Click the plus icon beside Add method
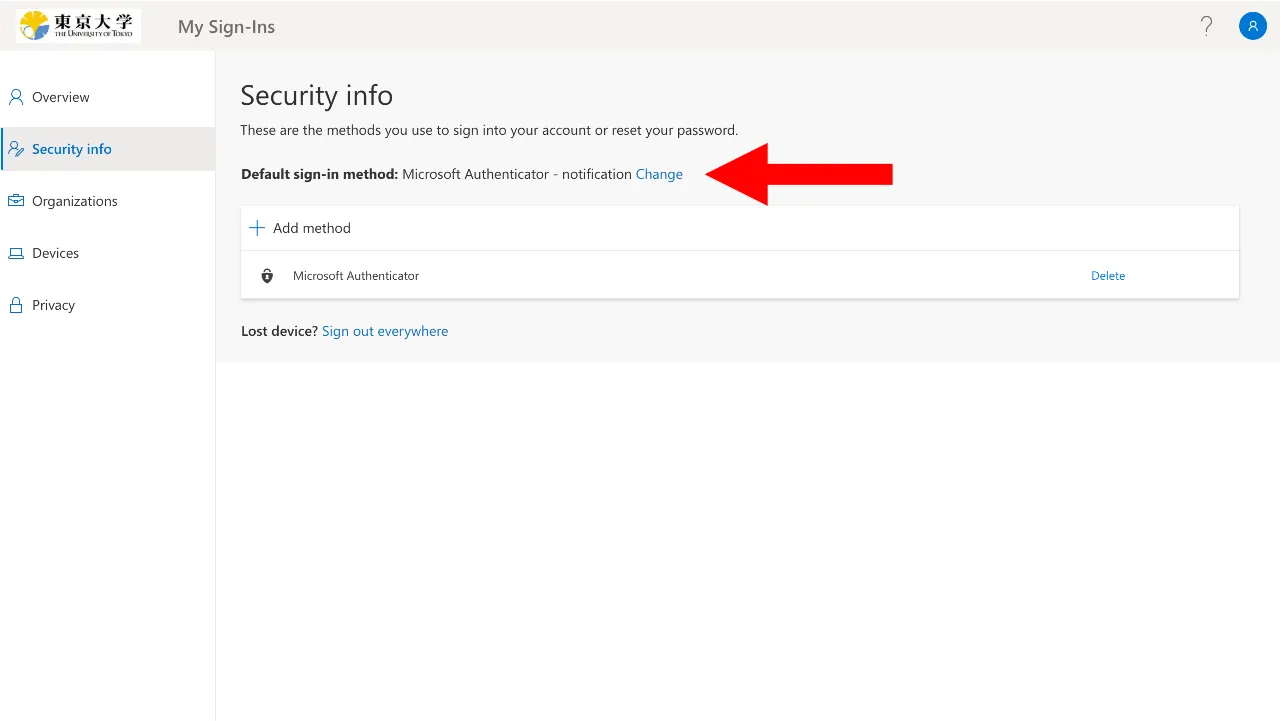Screen dimensions: 1281x721 (257, 228)
